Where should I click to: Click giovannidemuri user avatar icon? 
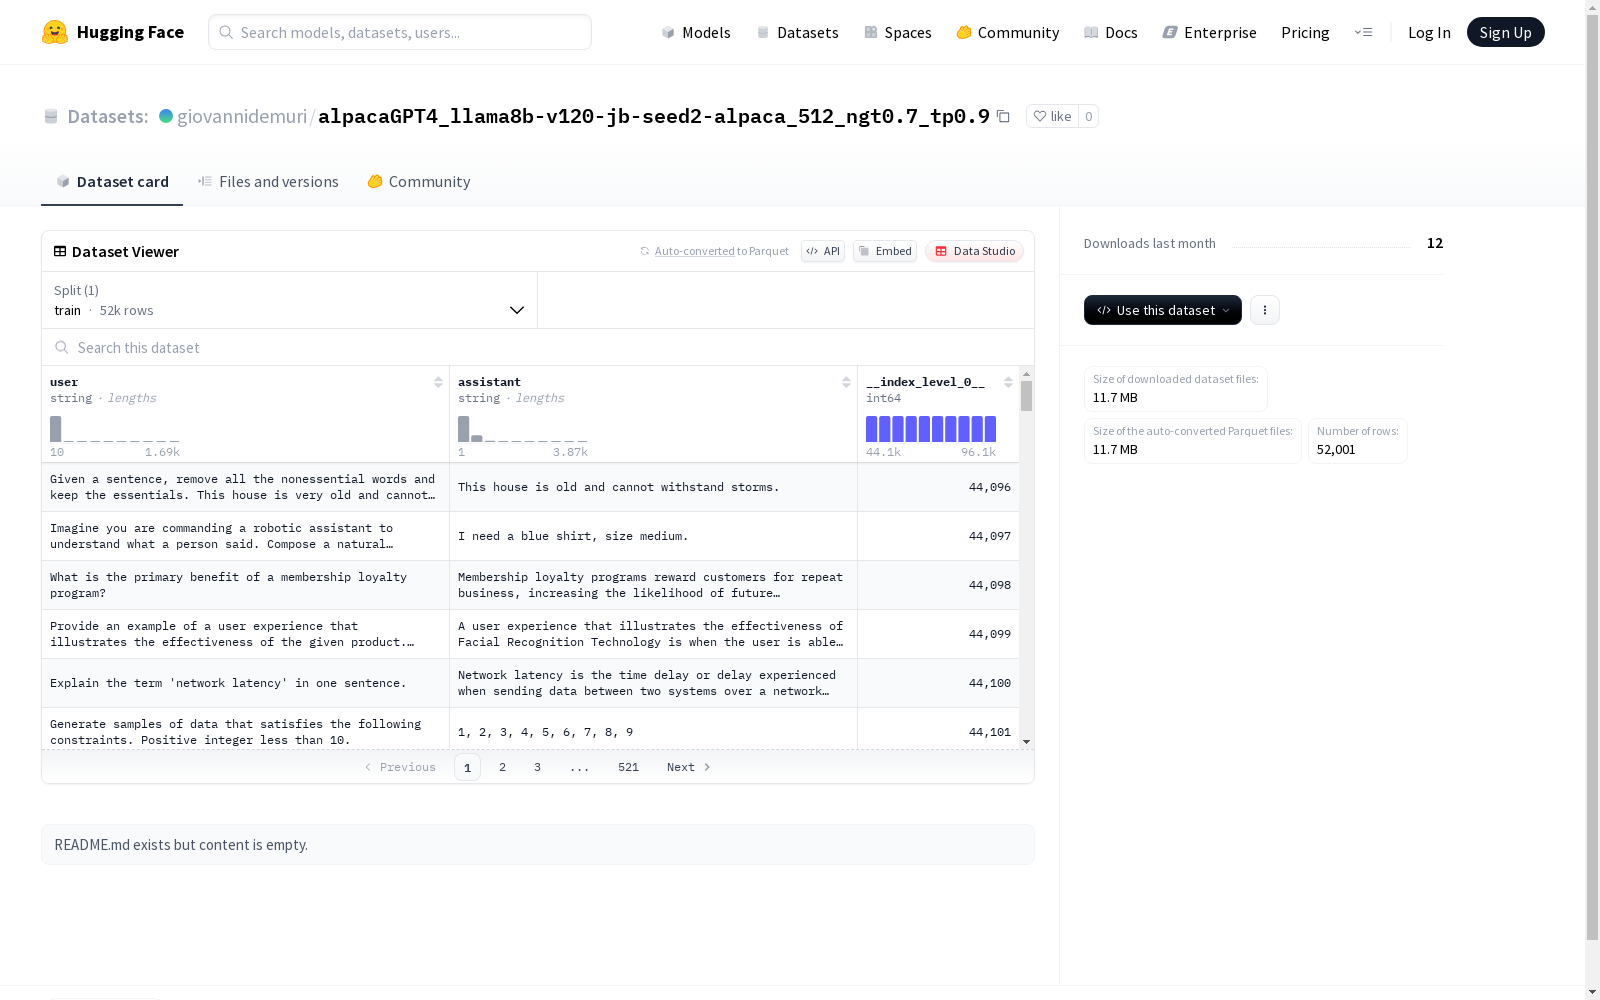coord(166,116)
